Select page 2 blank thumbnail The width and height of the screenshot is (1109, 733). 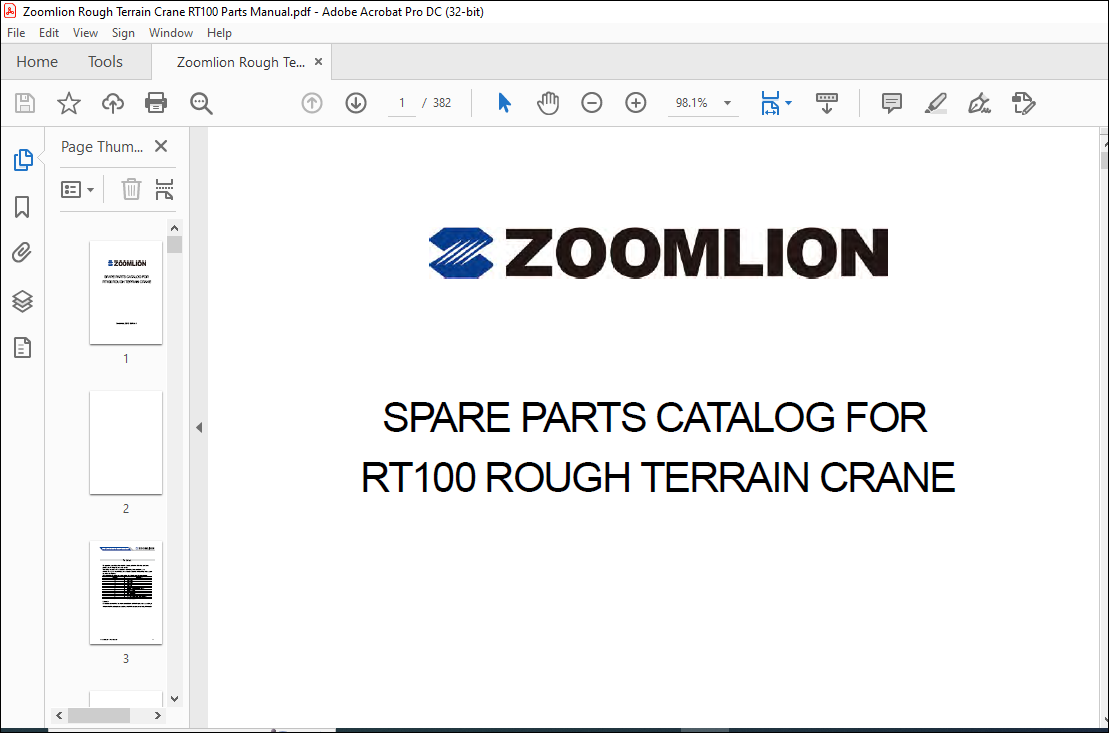126,442
